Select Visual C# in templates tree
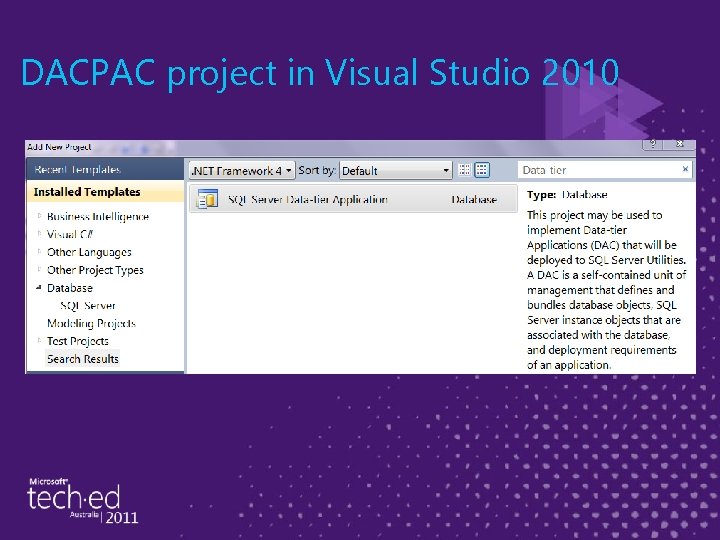This screenshot has width=720, height=540. click(70, 234)
